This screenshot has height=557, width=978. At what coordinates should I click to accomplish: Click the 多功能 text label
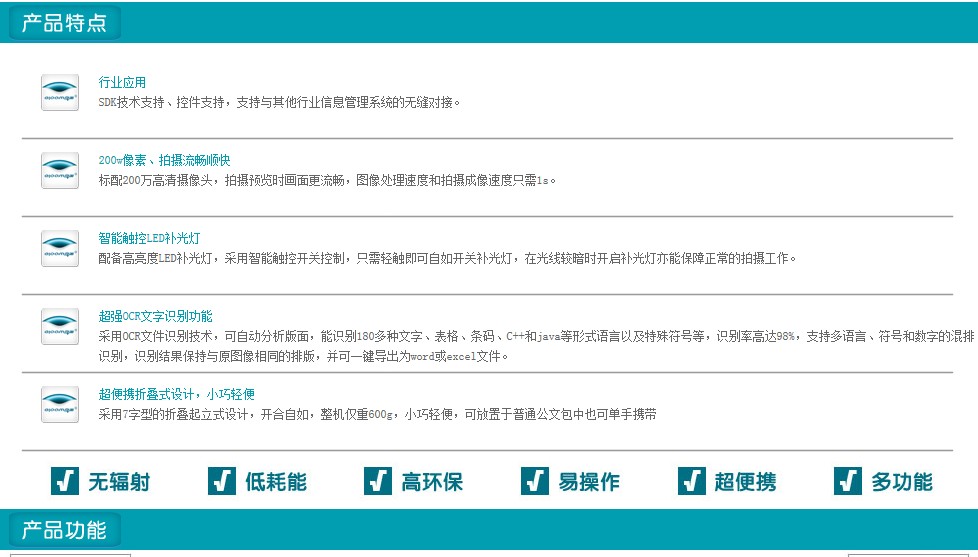[x=902, y=482]
